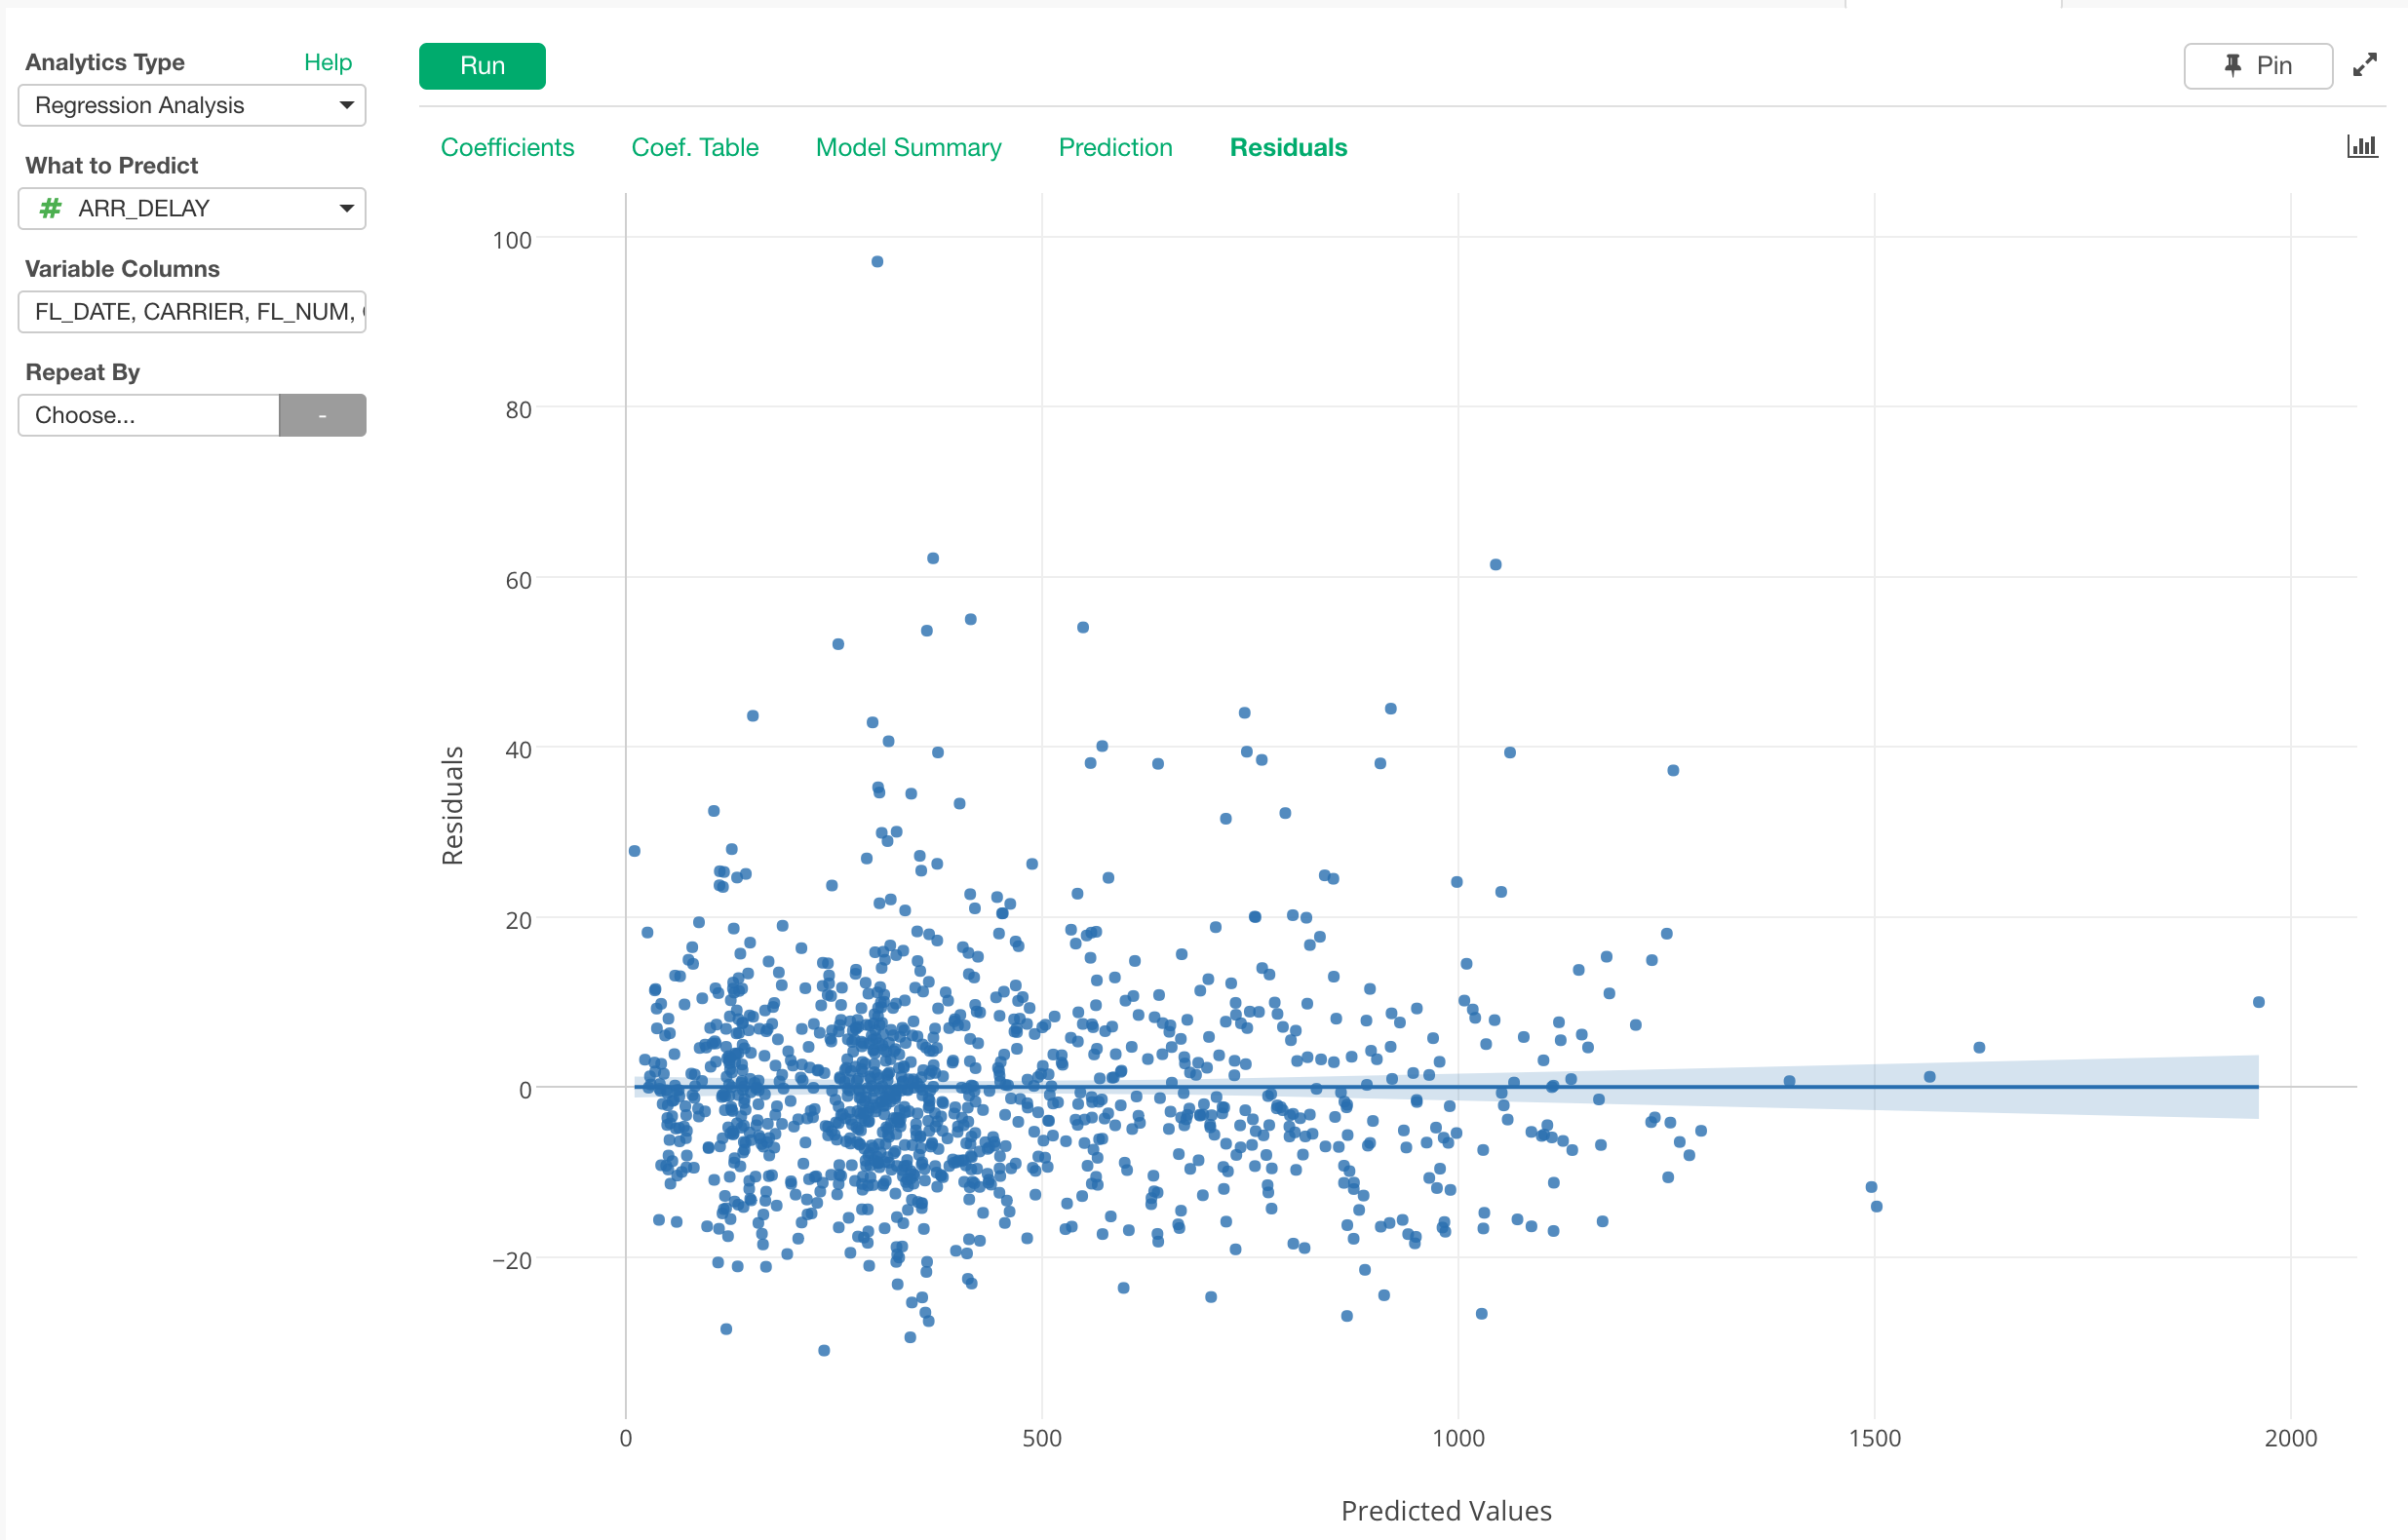Click the bar chart icon
This screenshot has height=1540, width=2408.
coord(2362,147)
